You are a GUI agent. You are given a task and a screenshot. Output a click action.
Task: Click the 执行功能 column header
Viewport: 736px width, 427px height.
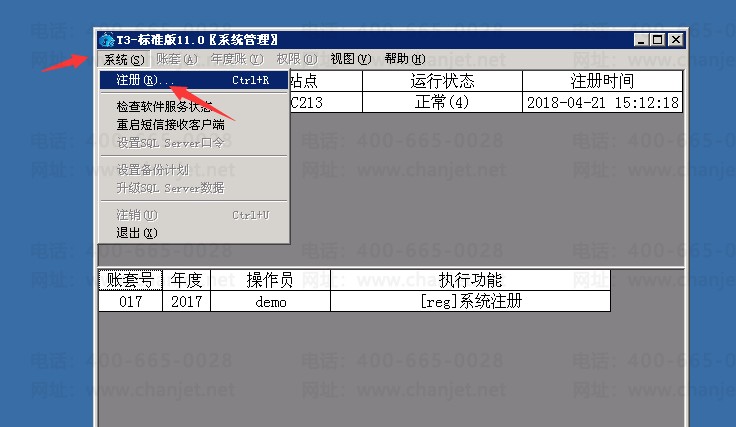470,280
